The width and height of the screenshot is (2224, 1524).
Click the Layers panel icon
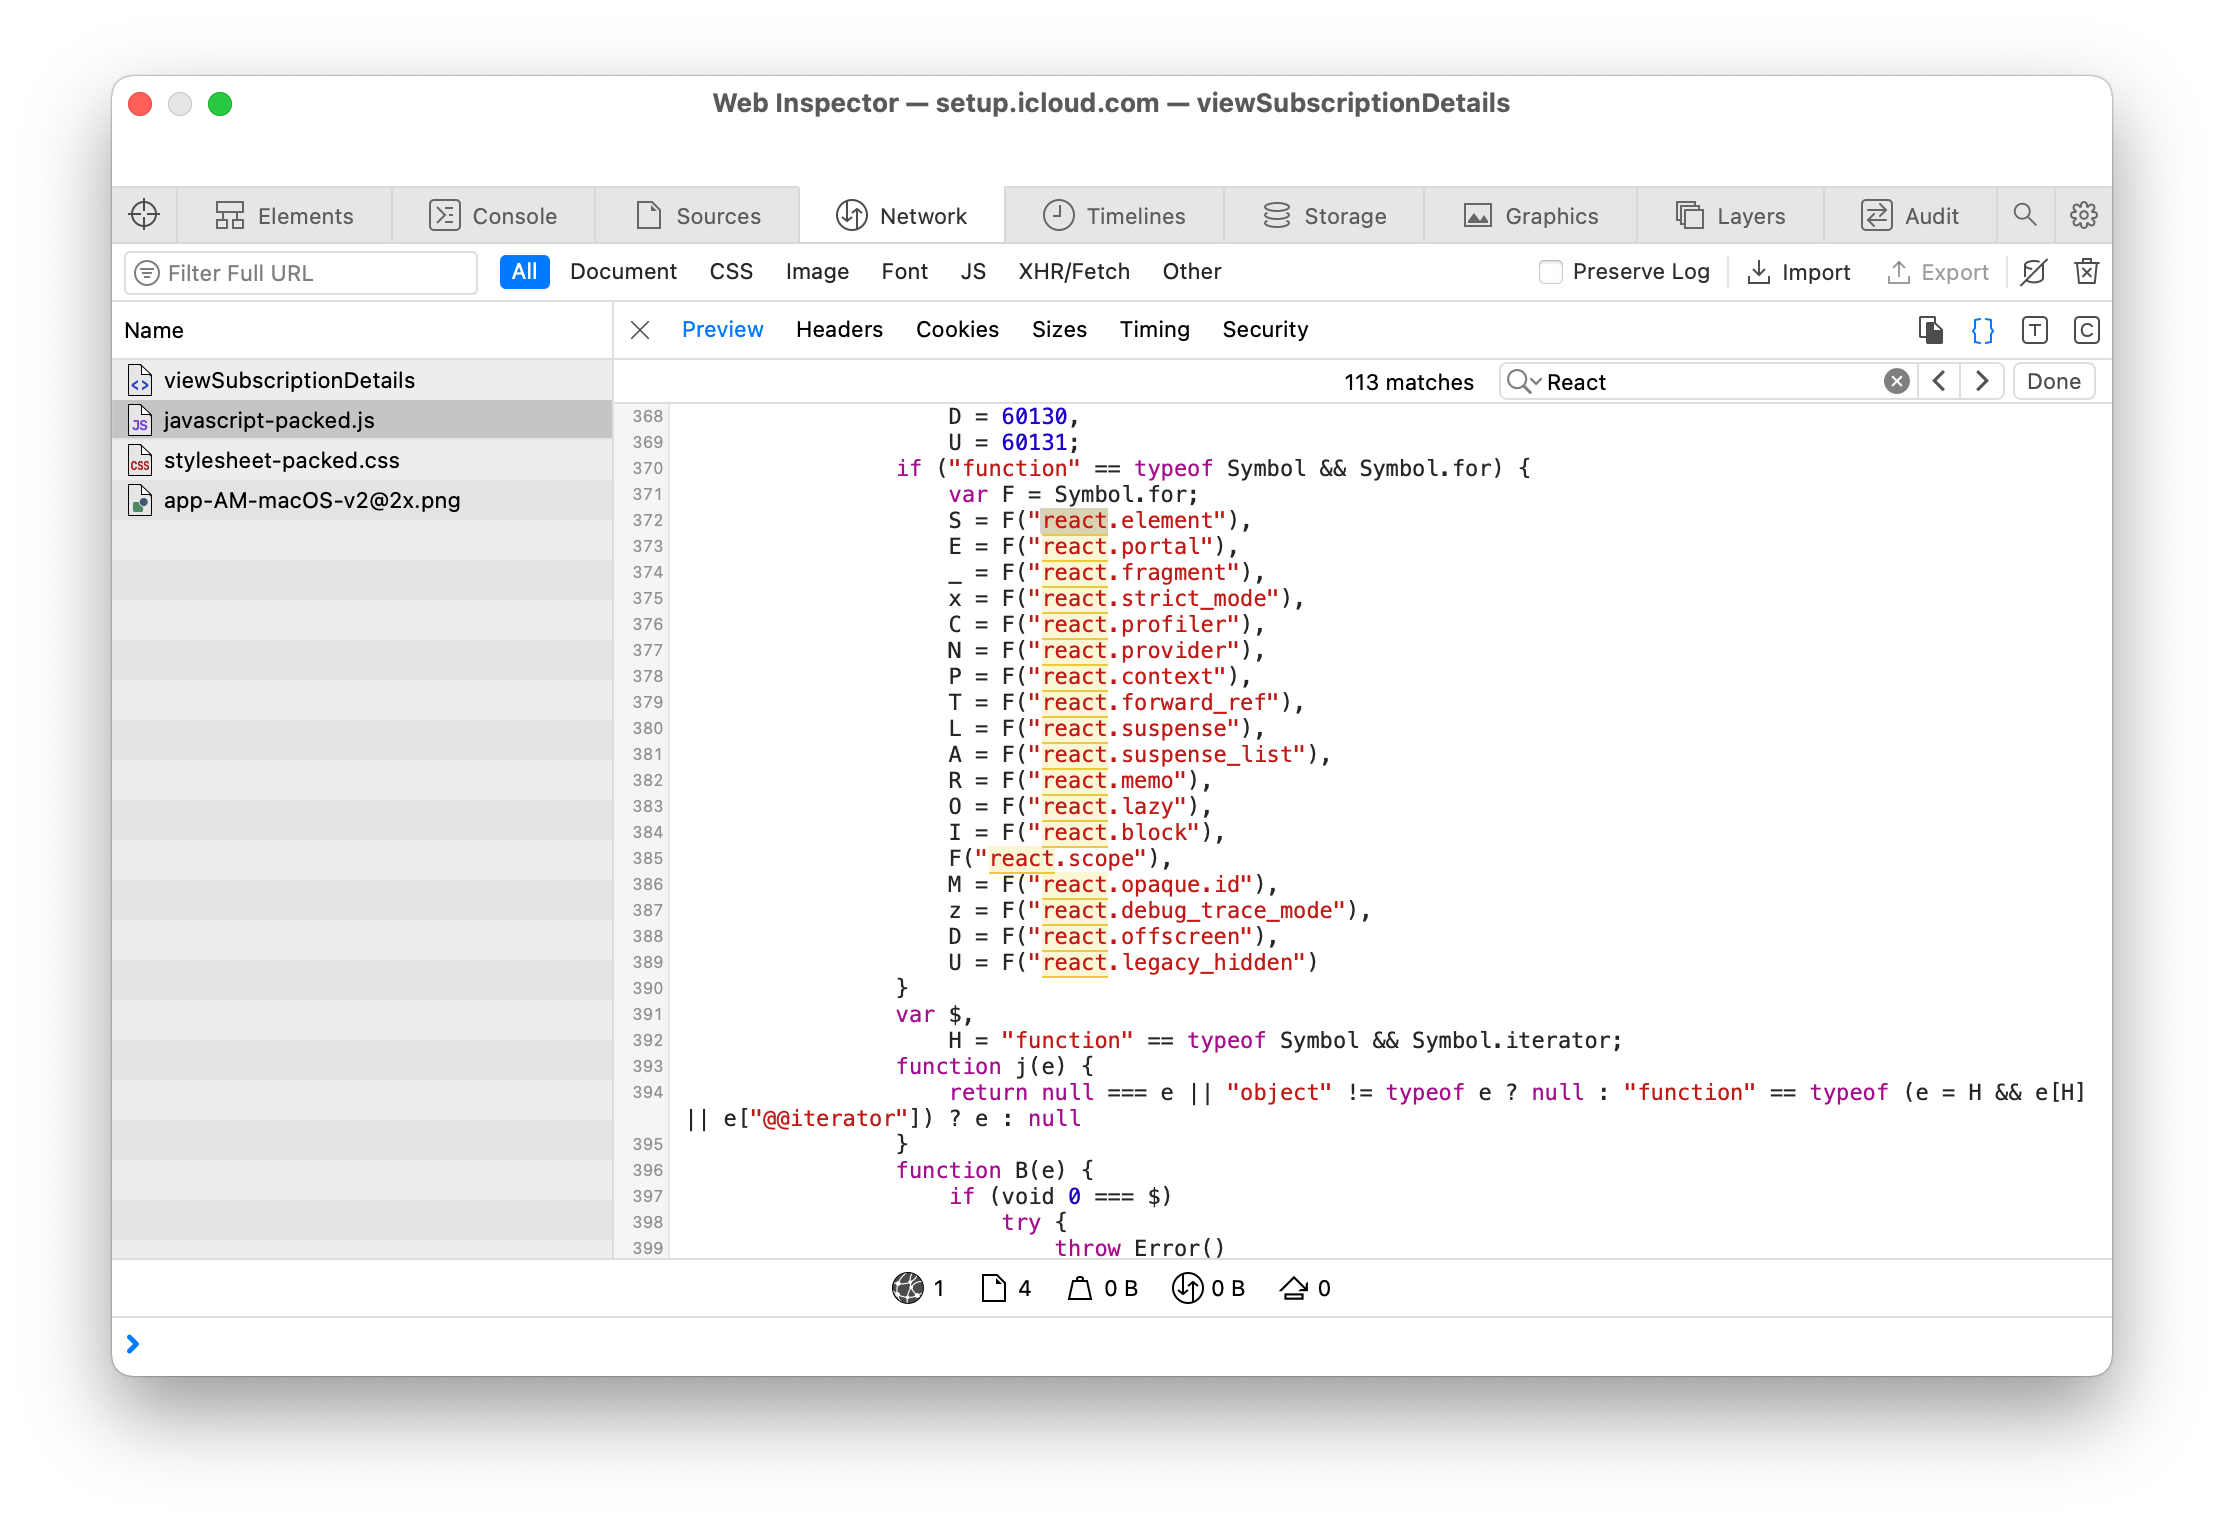pos(1692,215)
